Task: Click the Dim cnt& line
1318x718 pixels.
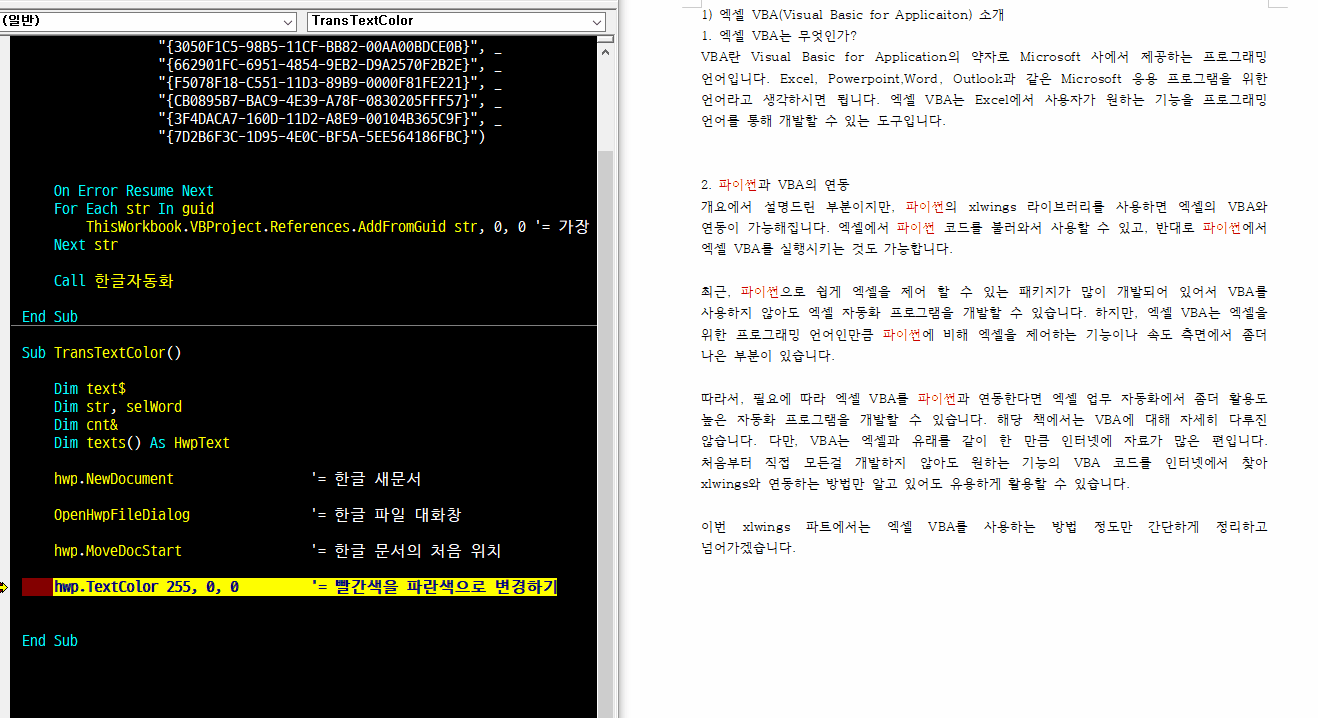Action: coord(86,425)
